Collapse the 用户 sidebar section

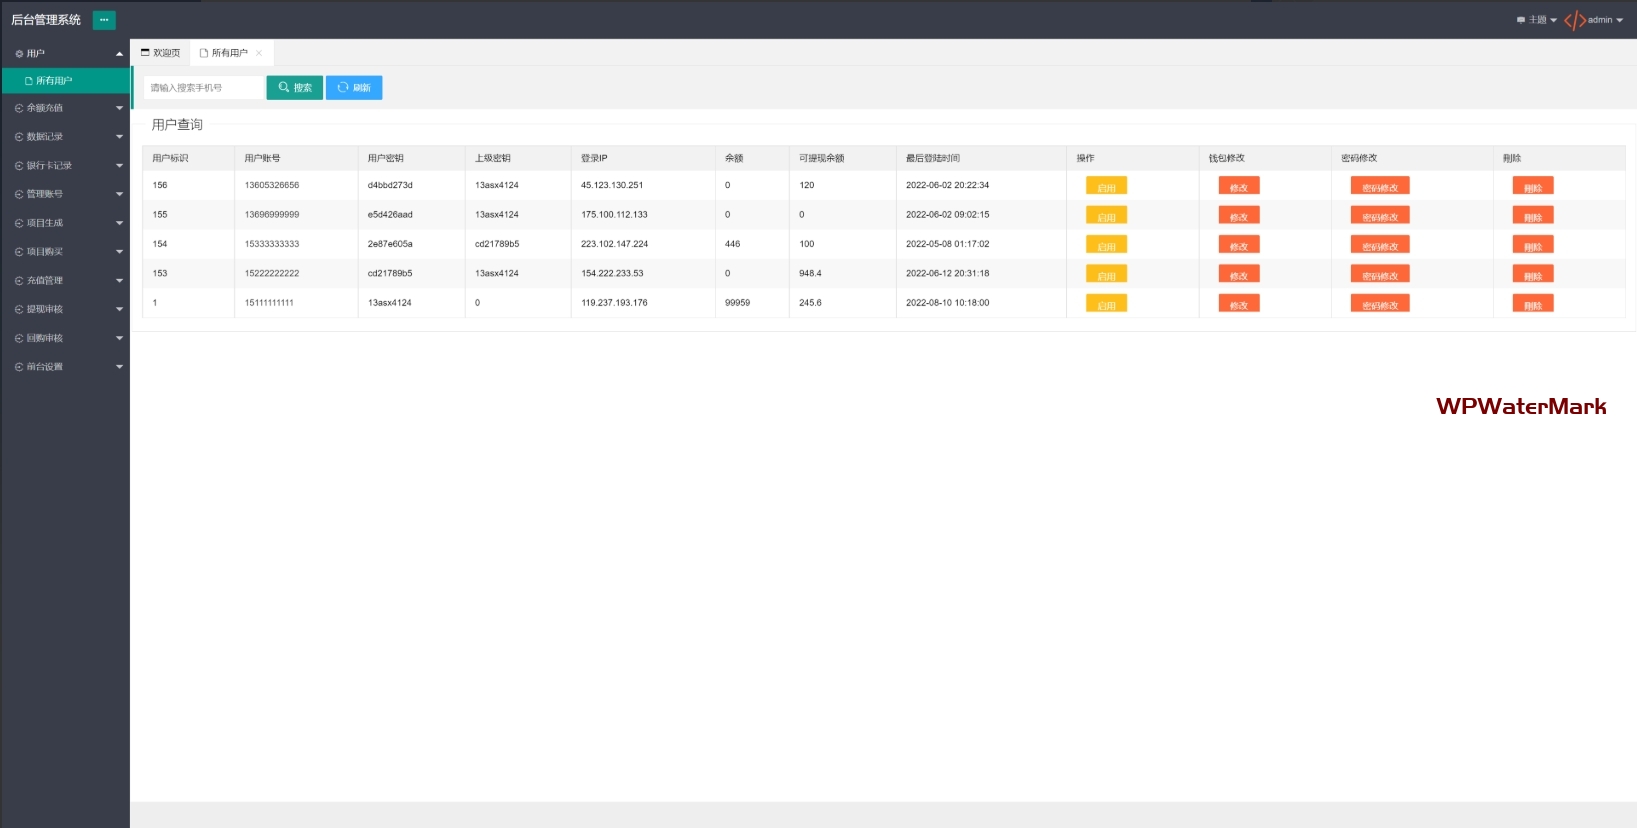point(119,54)
